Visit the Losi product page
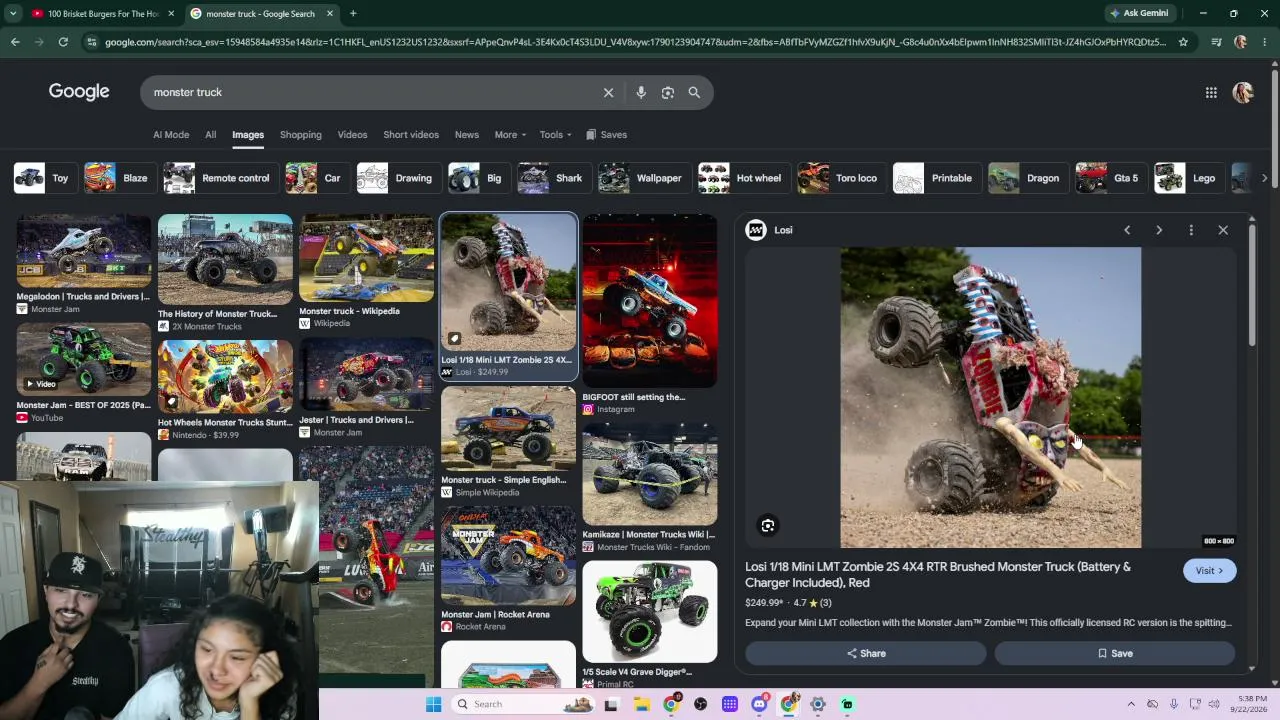This screenshot has height=720, width=1280. click(1209, 571)
